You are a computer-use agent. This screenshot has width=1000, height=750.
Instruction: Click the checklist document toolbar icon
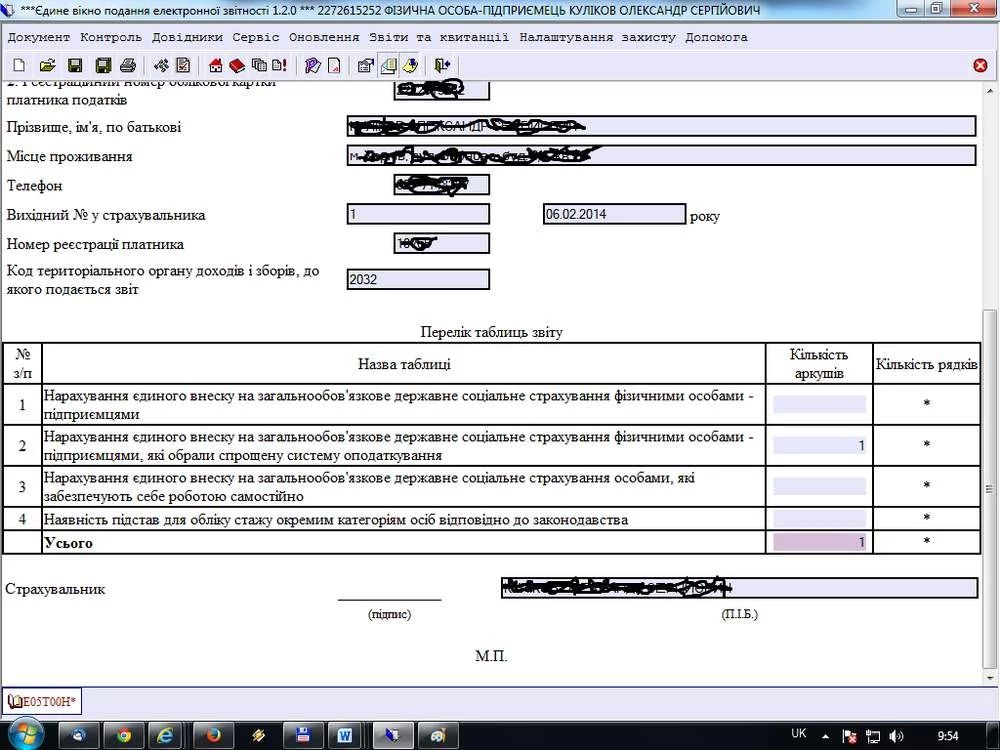(183, 66)
